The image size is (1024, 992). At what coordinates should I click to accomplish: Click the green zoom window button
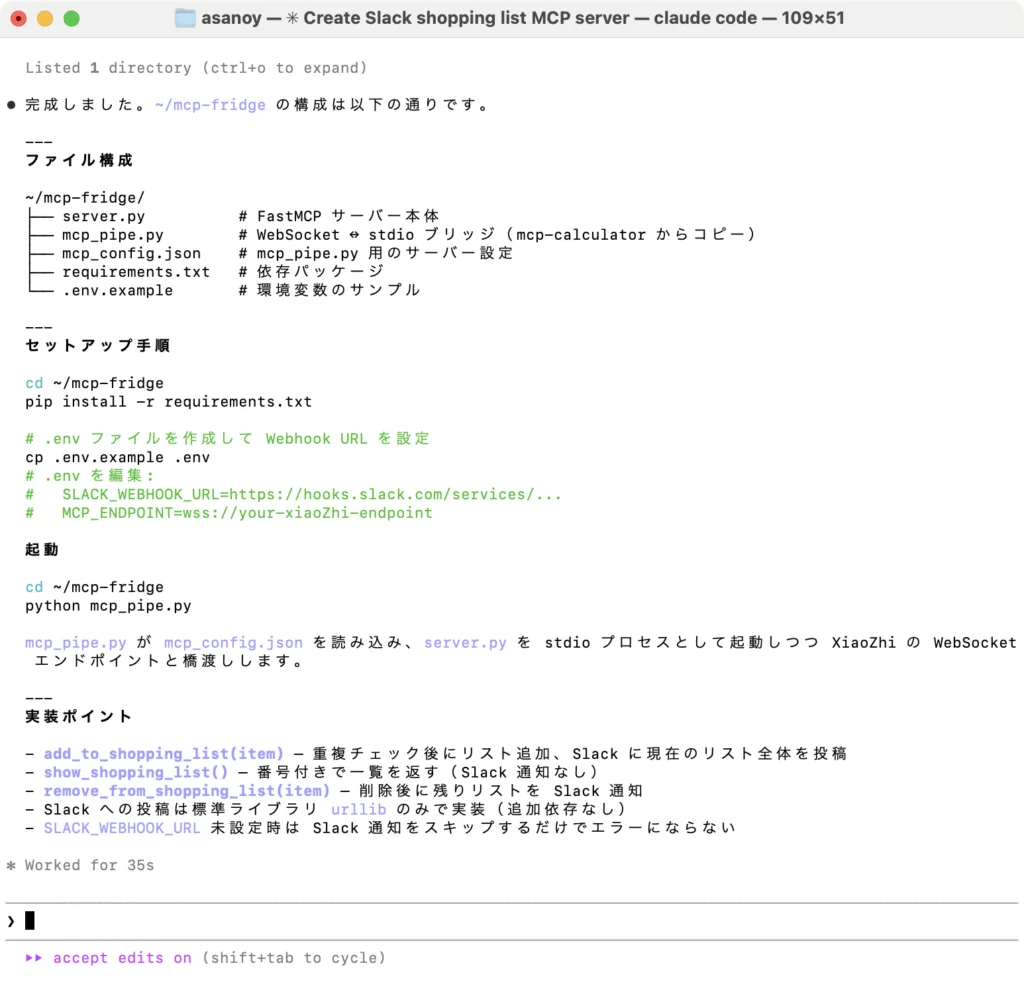tap(72, 18)
